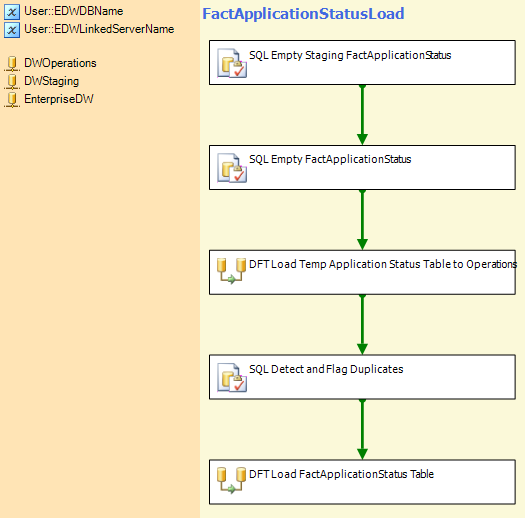
Task: Select the User::EDWDBName variable label
Action: click(74, 11)
